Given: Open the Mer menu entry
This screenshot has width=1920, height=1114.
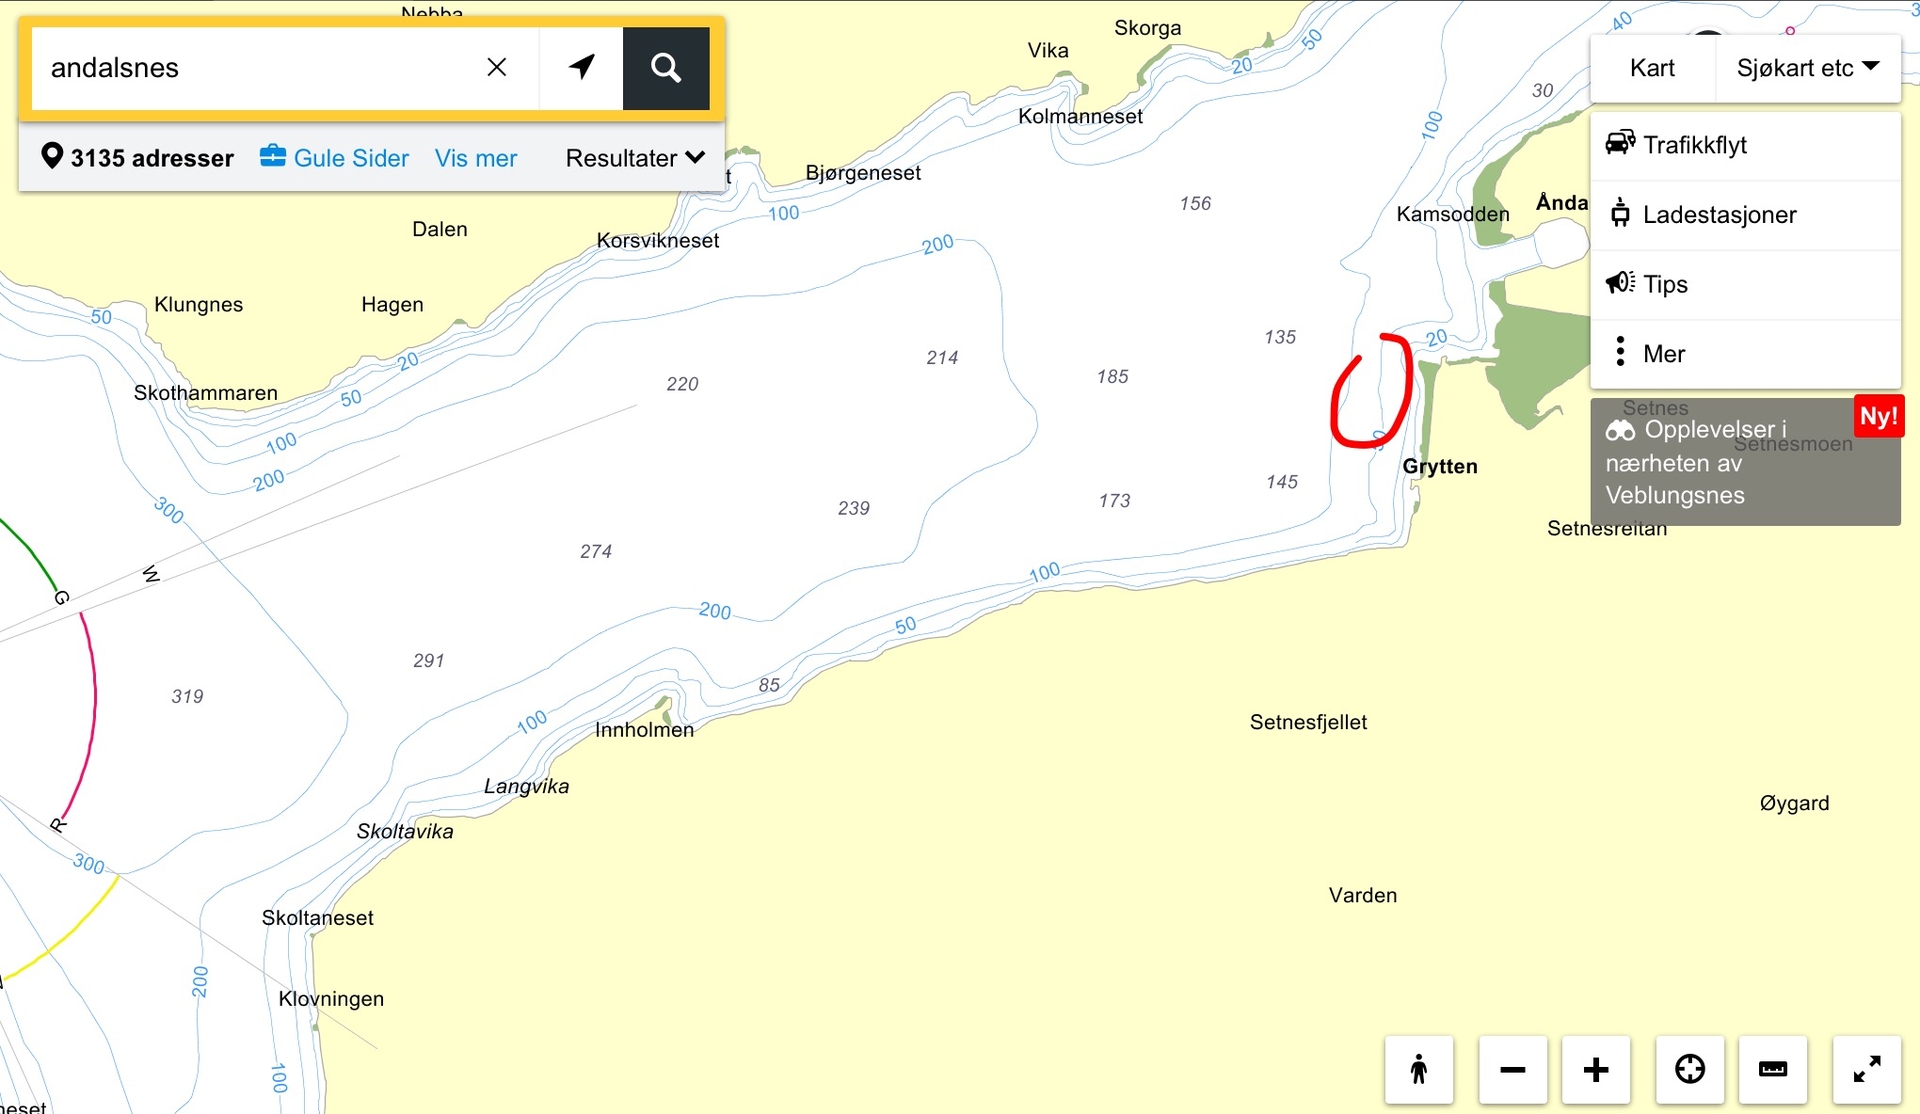Looking at the screenshot, I should coord(1745,354).
